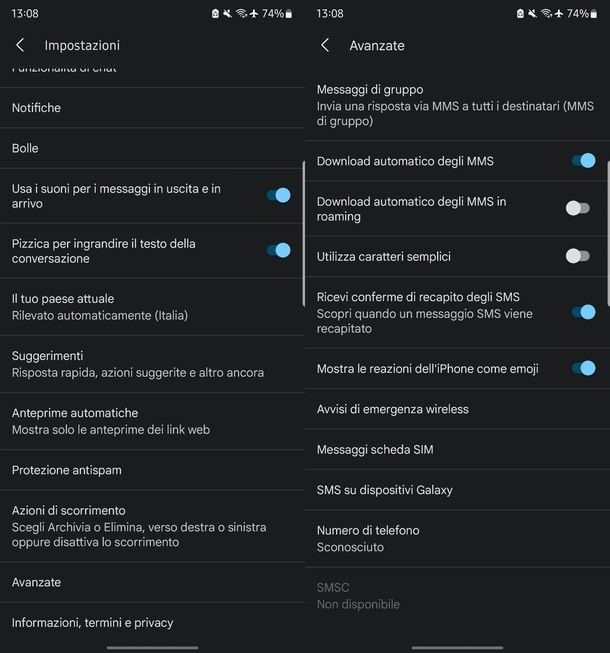Tap the Wi-Fi icon in left status bar
Viewport: 610px width, 653px height.
click(x=242, y=14)
